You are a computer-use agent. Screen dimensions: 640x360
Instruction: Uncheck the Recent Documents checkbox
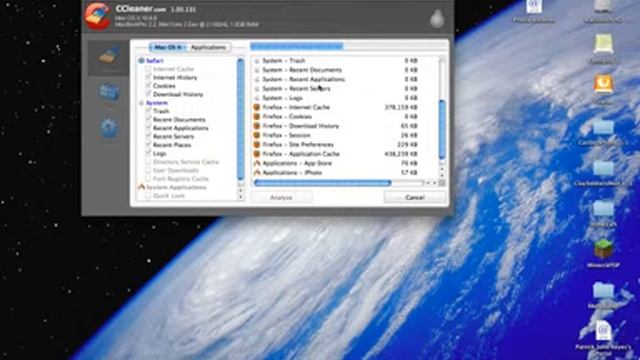point(149,120)
